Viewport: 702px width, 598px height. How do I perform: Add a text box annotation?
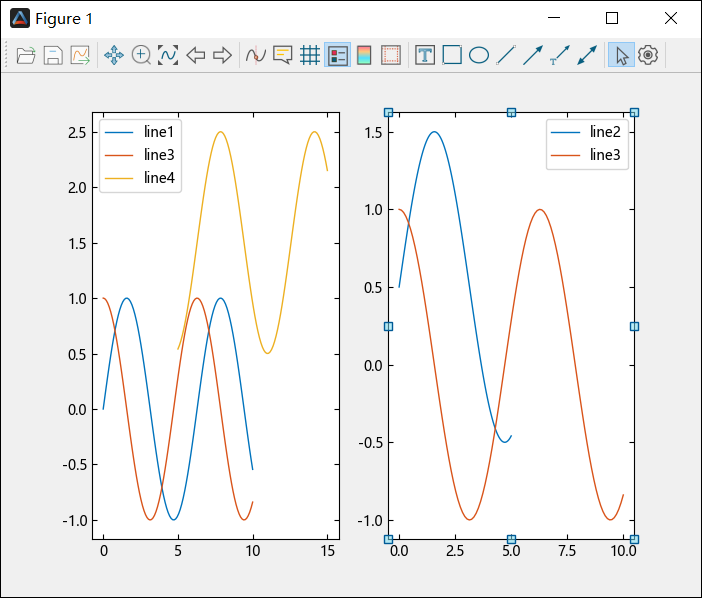click(425, 55)
